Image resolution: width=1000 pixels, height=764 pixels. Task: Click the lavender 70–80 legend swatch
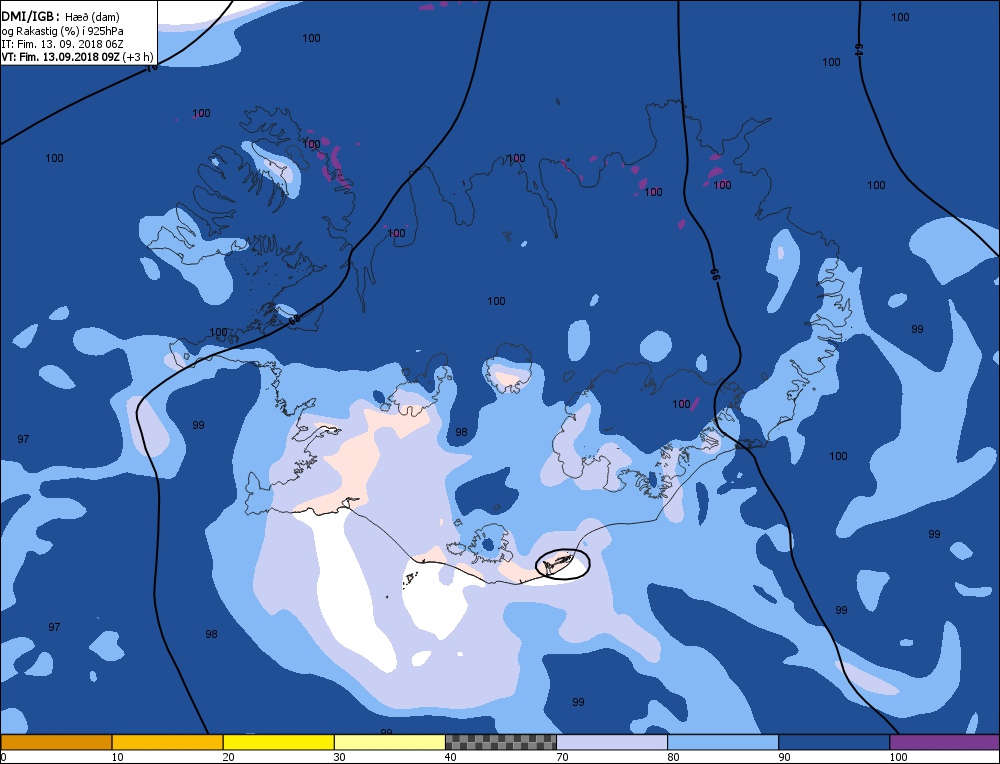[612, 742]
